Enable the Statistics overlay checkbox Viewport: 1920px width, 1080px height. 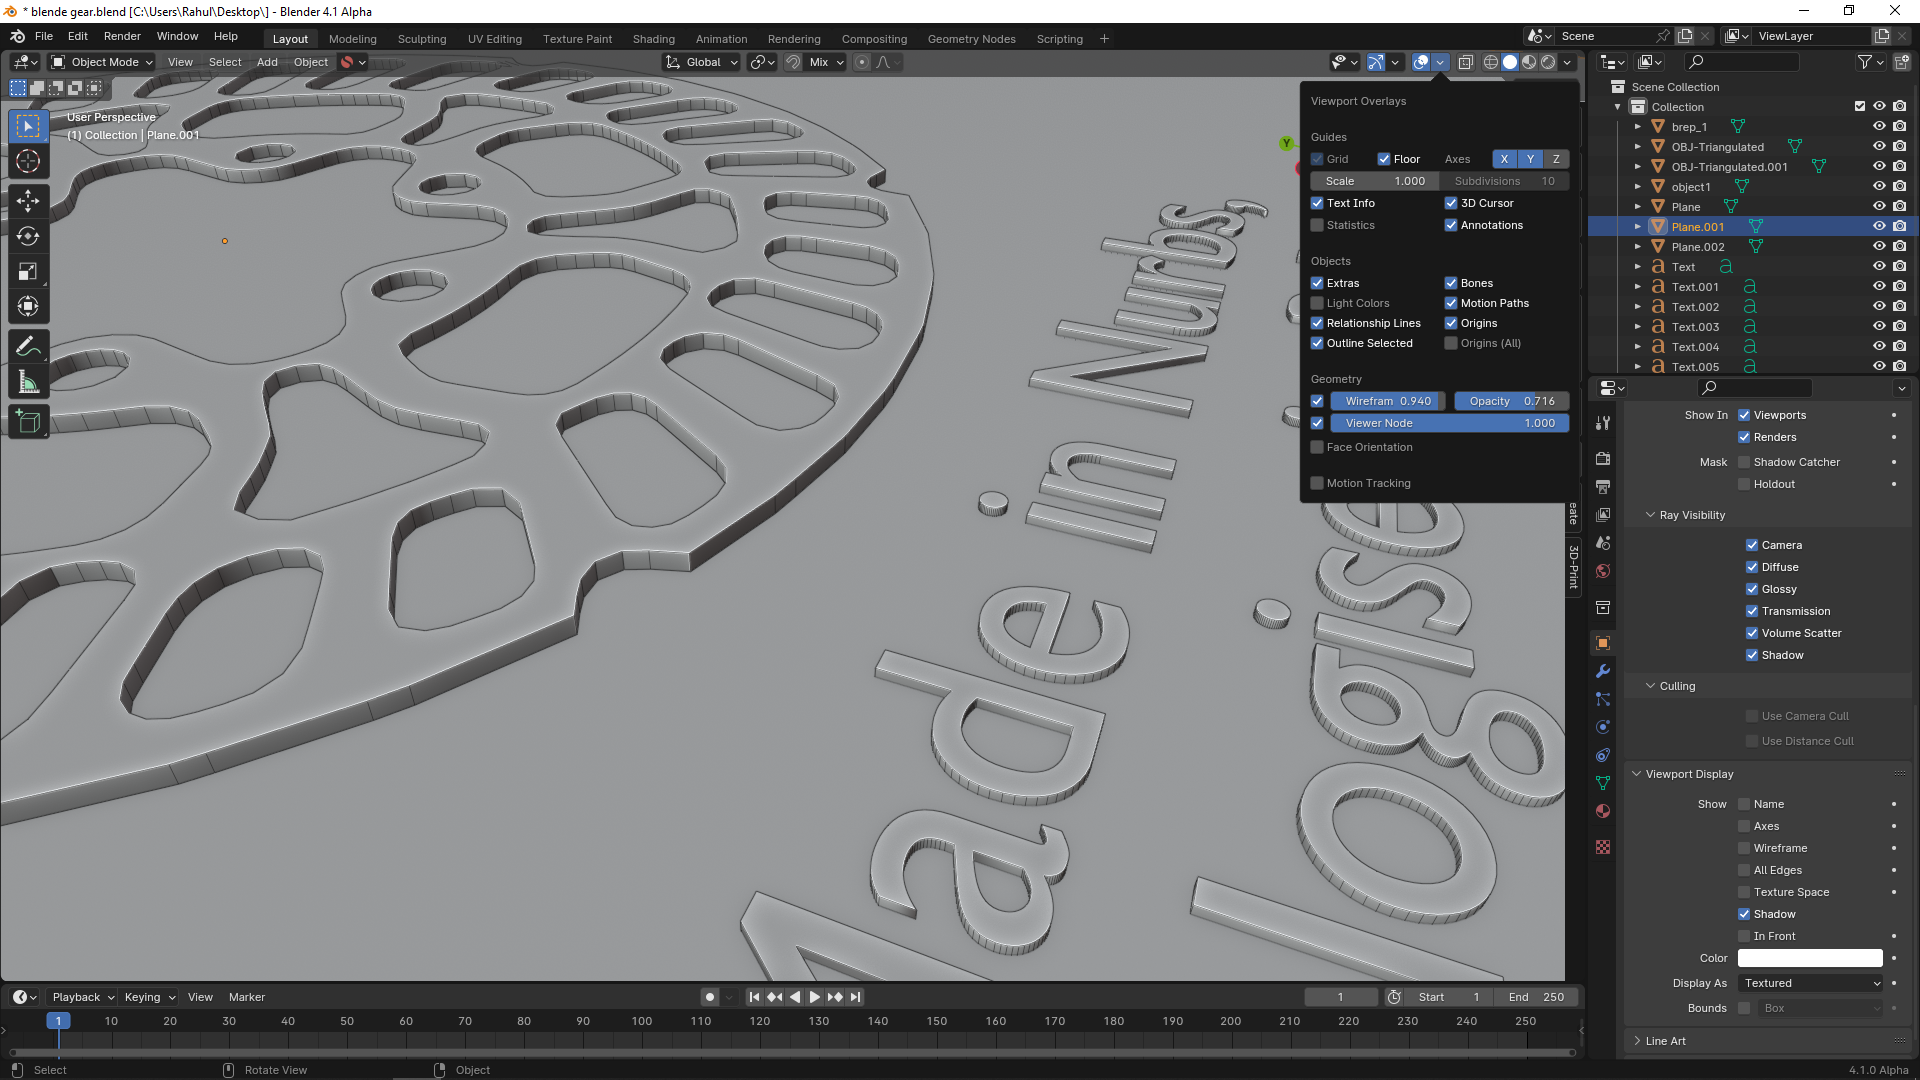point(1317,225)
